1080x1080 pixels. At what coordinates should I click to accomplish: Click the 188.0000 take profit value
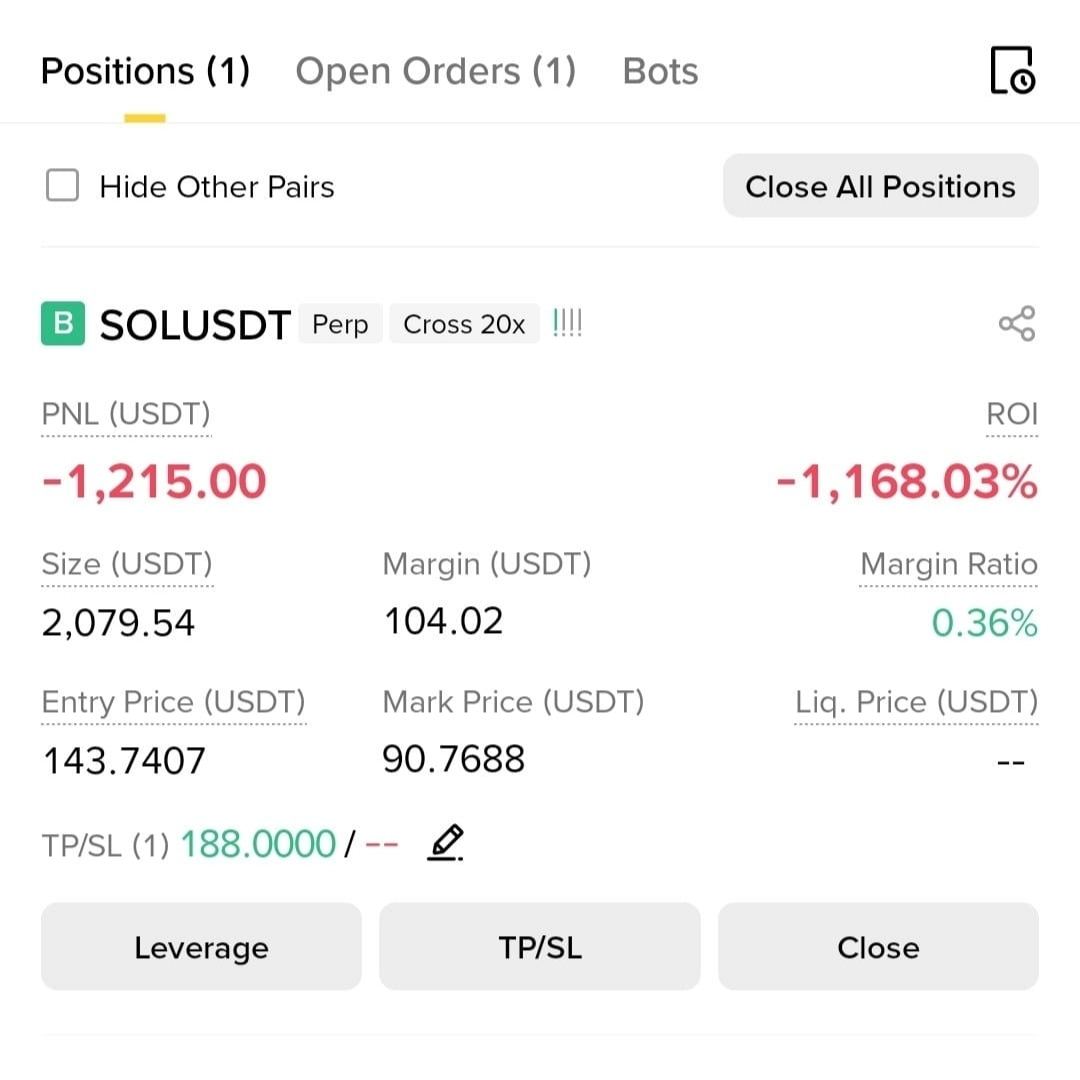257,844
